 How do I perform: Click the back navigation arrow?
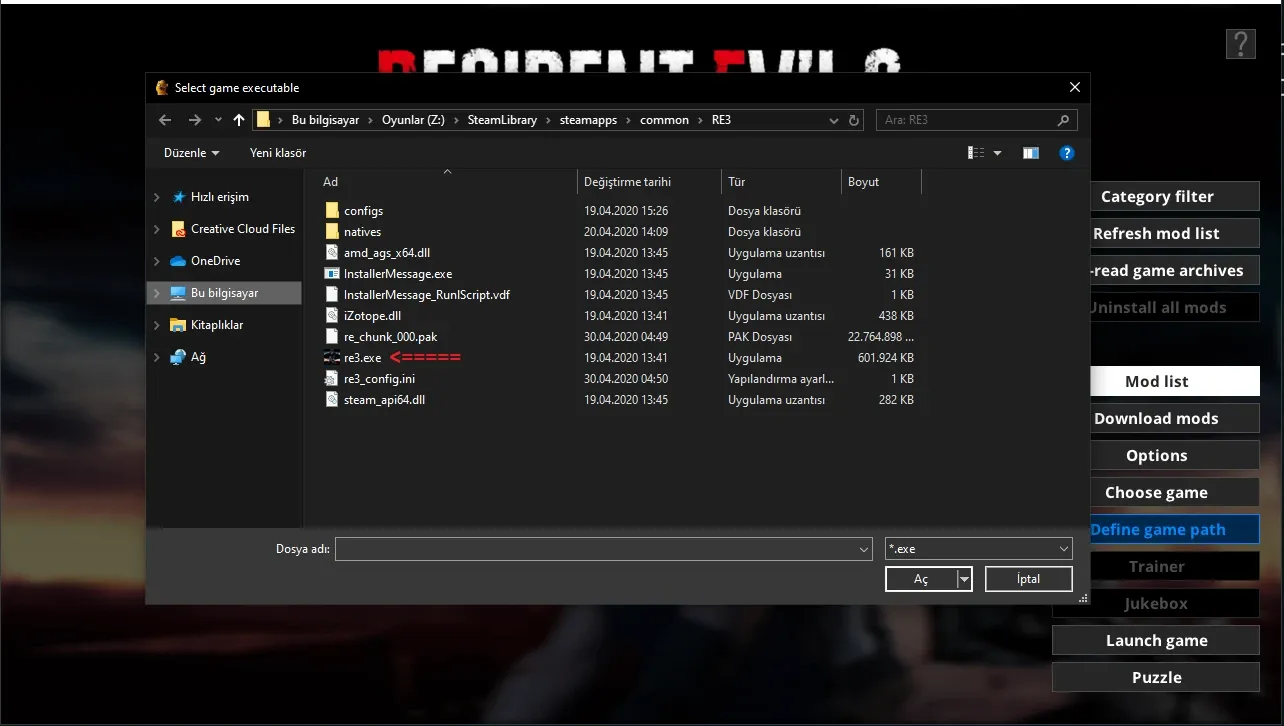pos(165,120)
